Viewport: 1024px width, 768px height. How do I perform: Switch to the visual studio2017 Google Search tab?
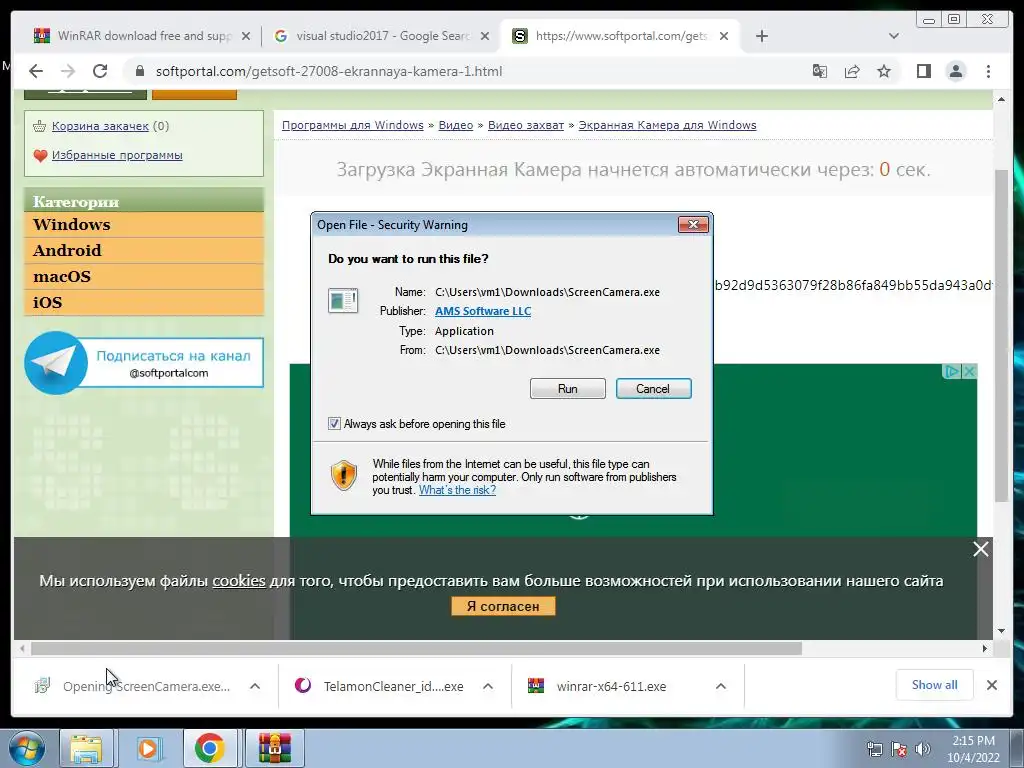pyautogui.click(x=382, y=36)
